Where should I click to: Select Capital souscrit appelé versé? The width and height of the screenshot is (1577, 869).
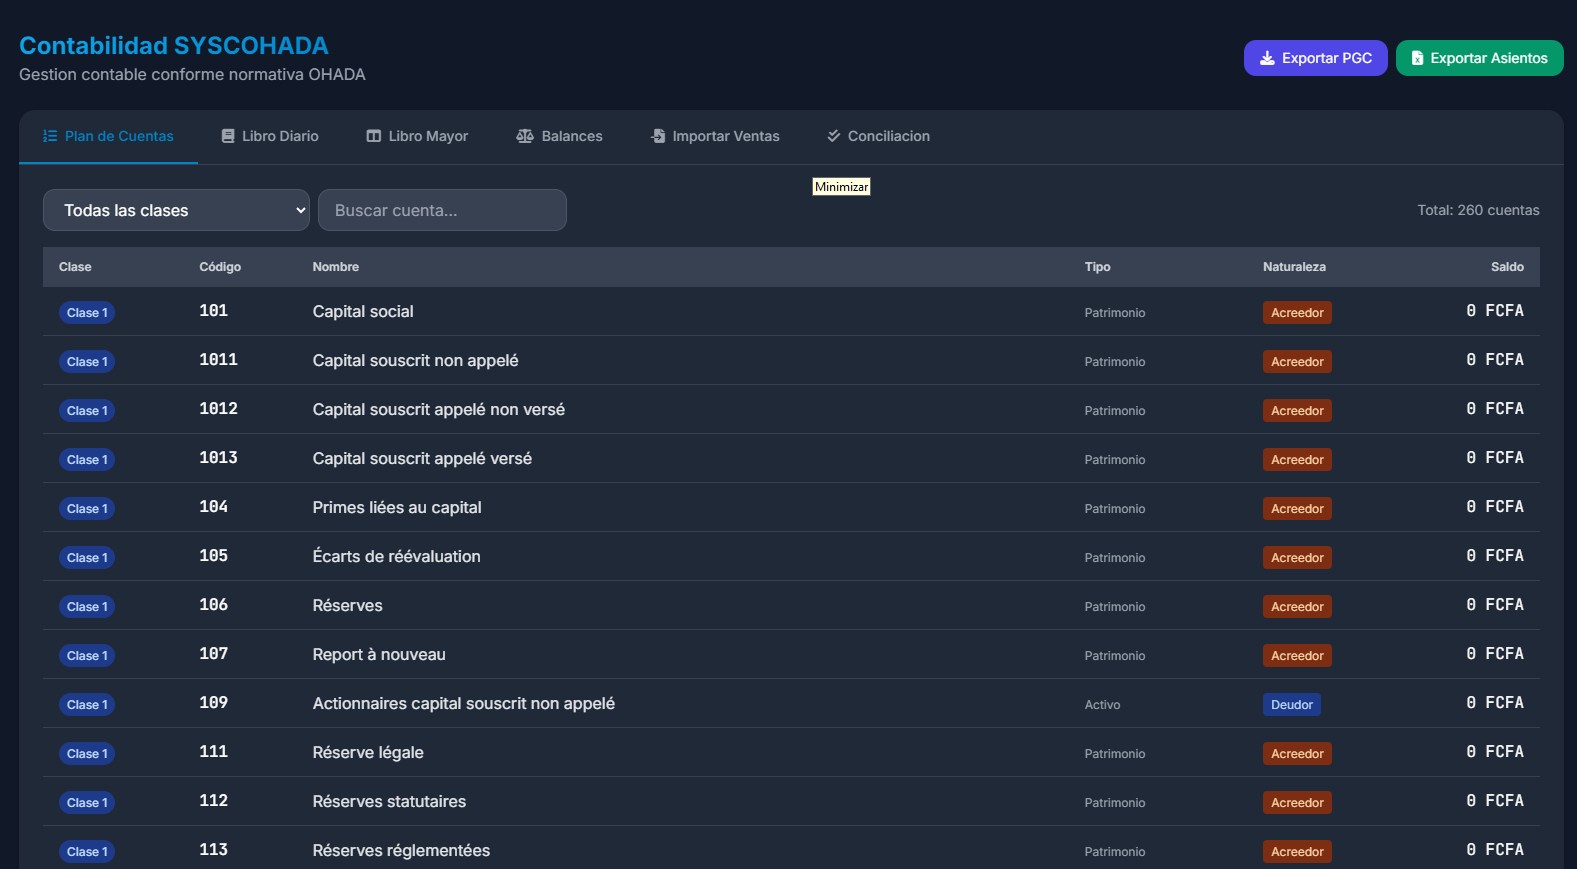(x=422, y=459)
